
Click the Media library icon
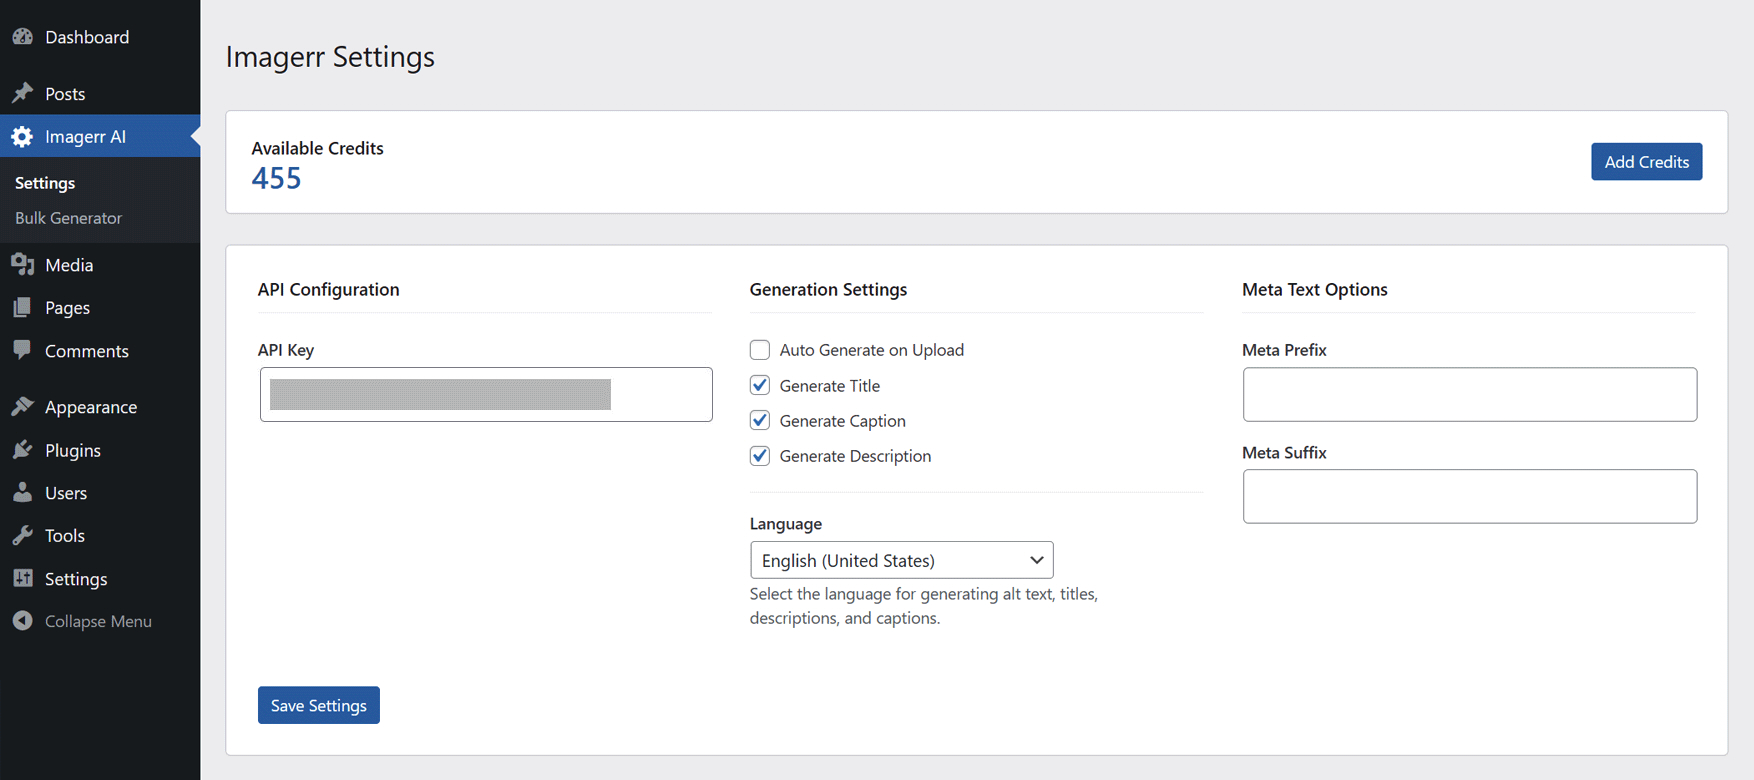coord(23,264)
